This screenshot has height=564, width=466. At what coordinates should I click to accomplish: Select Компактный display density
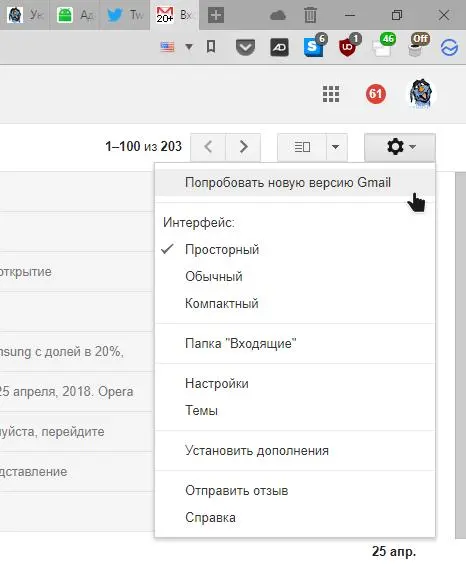(295, 303)
